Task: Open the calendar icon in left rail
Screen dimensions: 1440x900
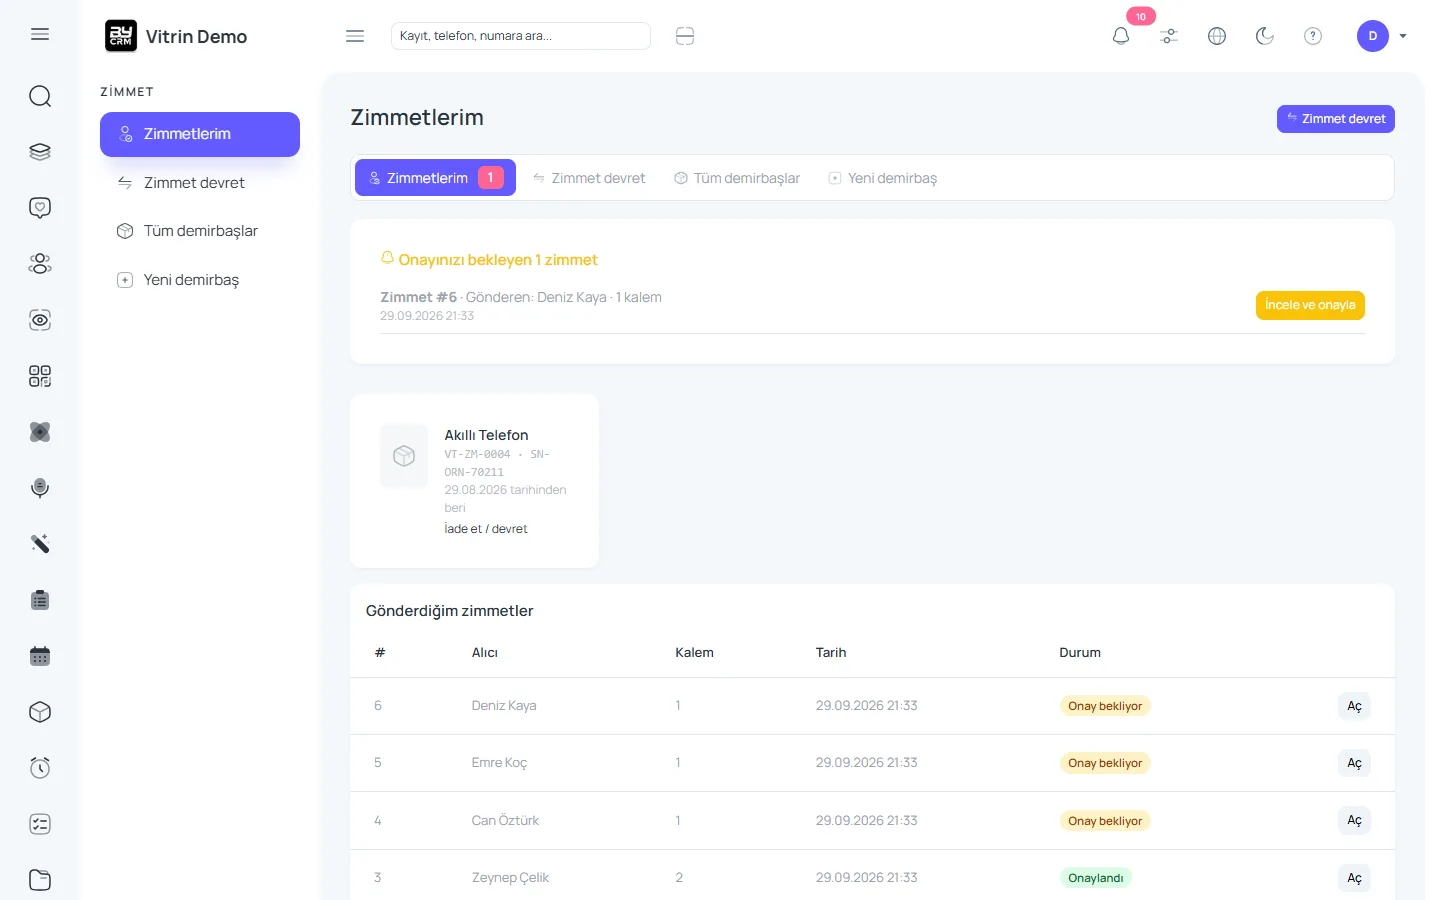Action: pyautogui.click(x=40, y=656)
